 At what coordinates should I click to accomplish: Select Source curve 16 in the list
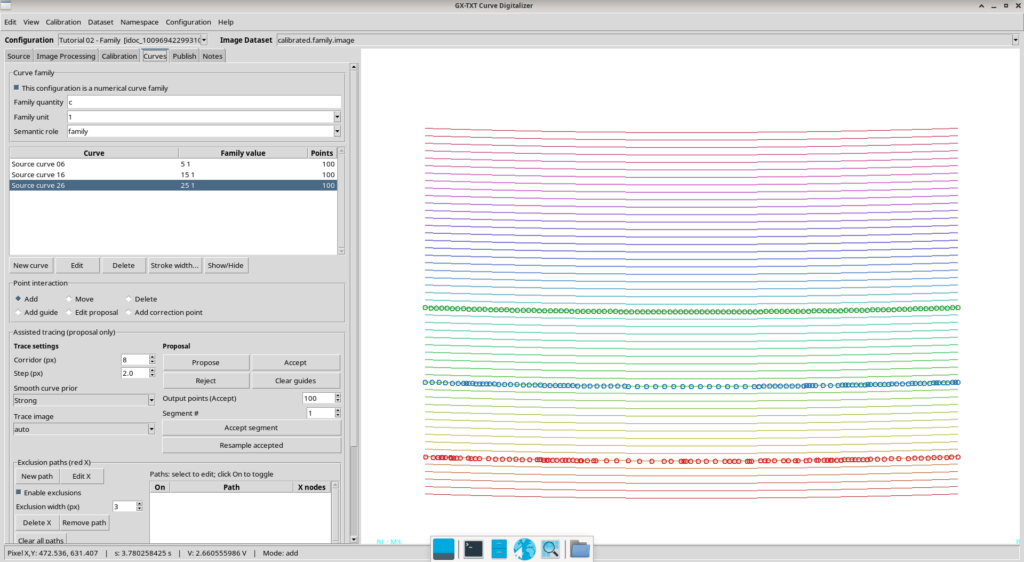[x=173, y=174]
